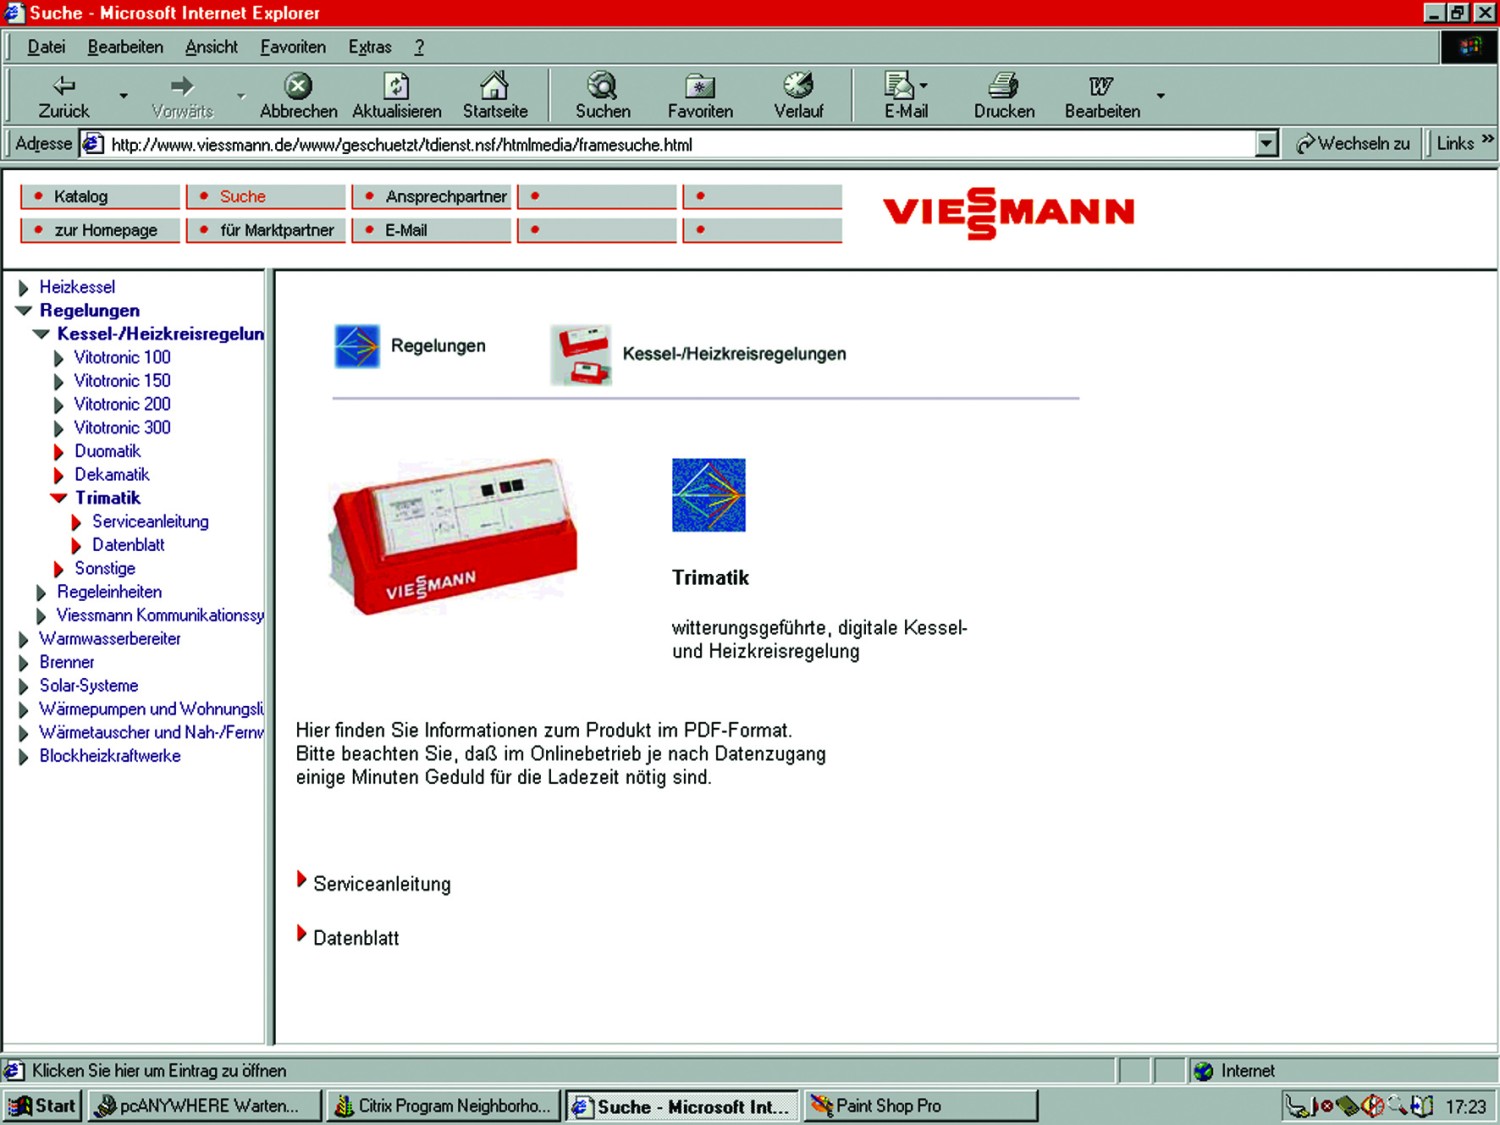Viewport: 1500px width, 1125px height.
Task: Click the Zurück back arrow icon
Action: [64, 85]
